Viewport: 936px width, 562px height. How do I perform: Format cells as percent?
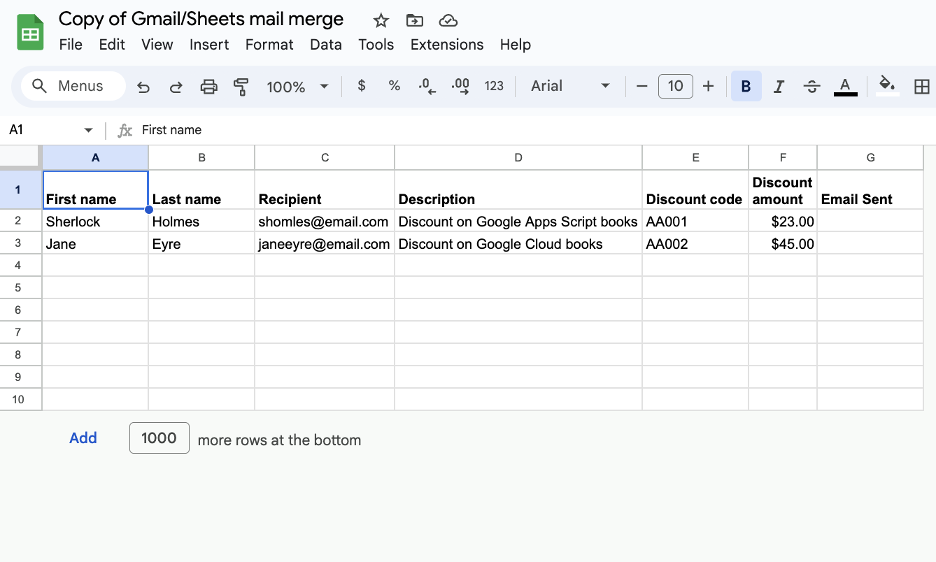tap(394, 86)
